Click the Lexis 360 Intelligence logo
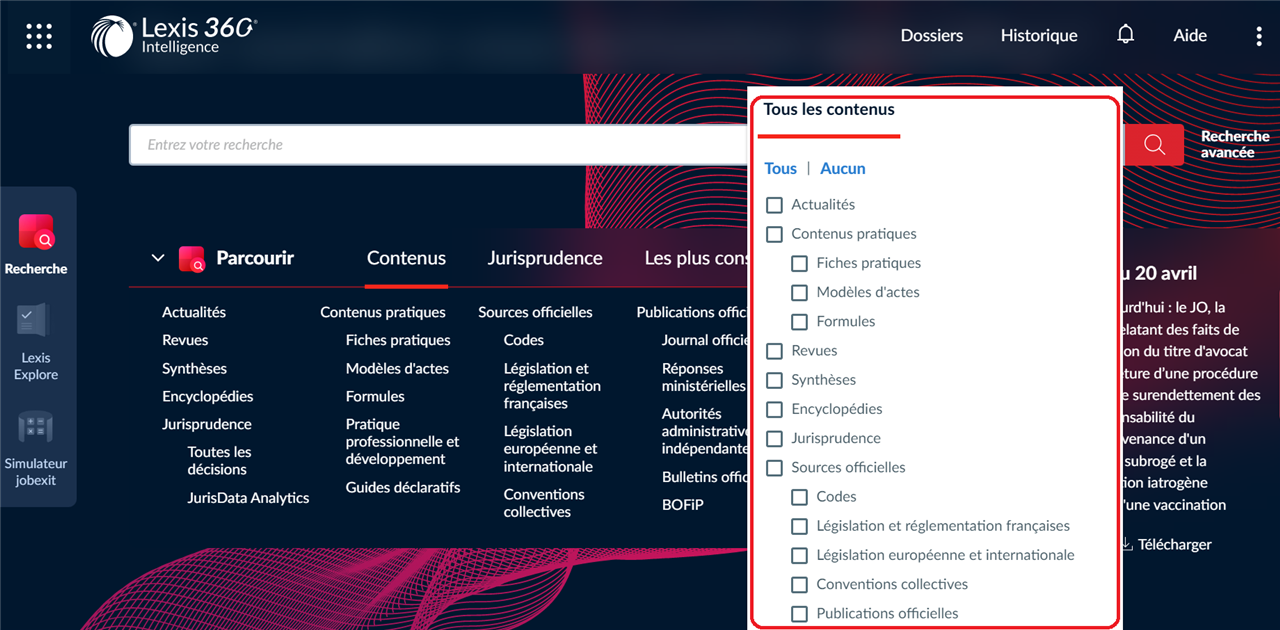Image resolution: width=1280 pixels, height=630 pixels. (173, 35)
